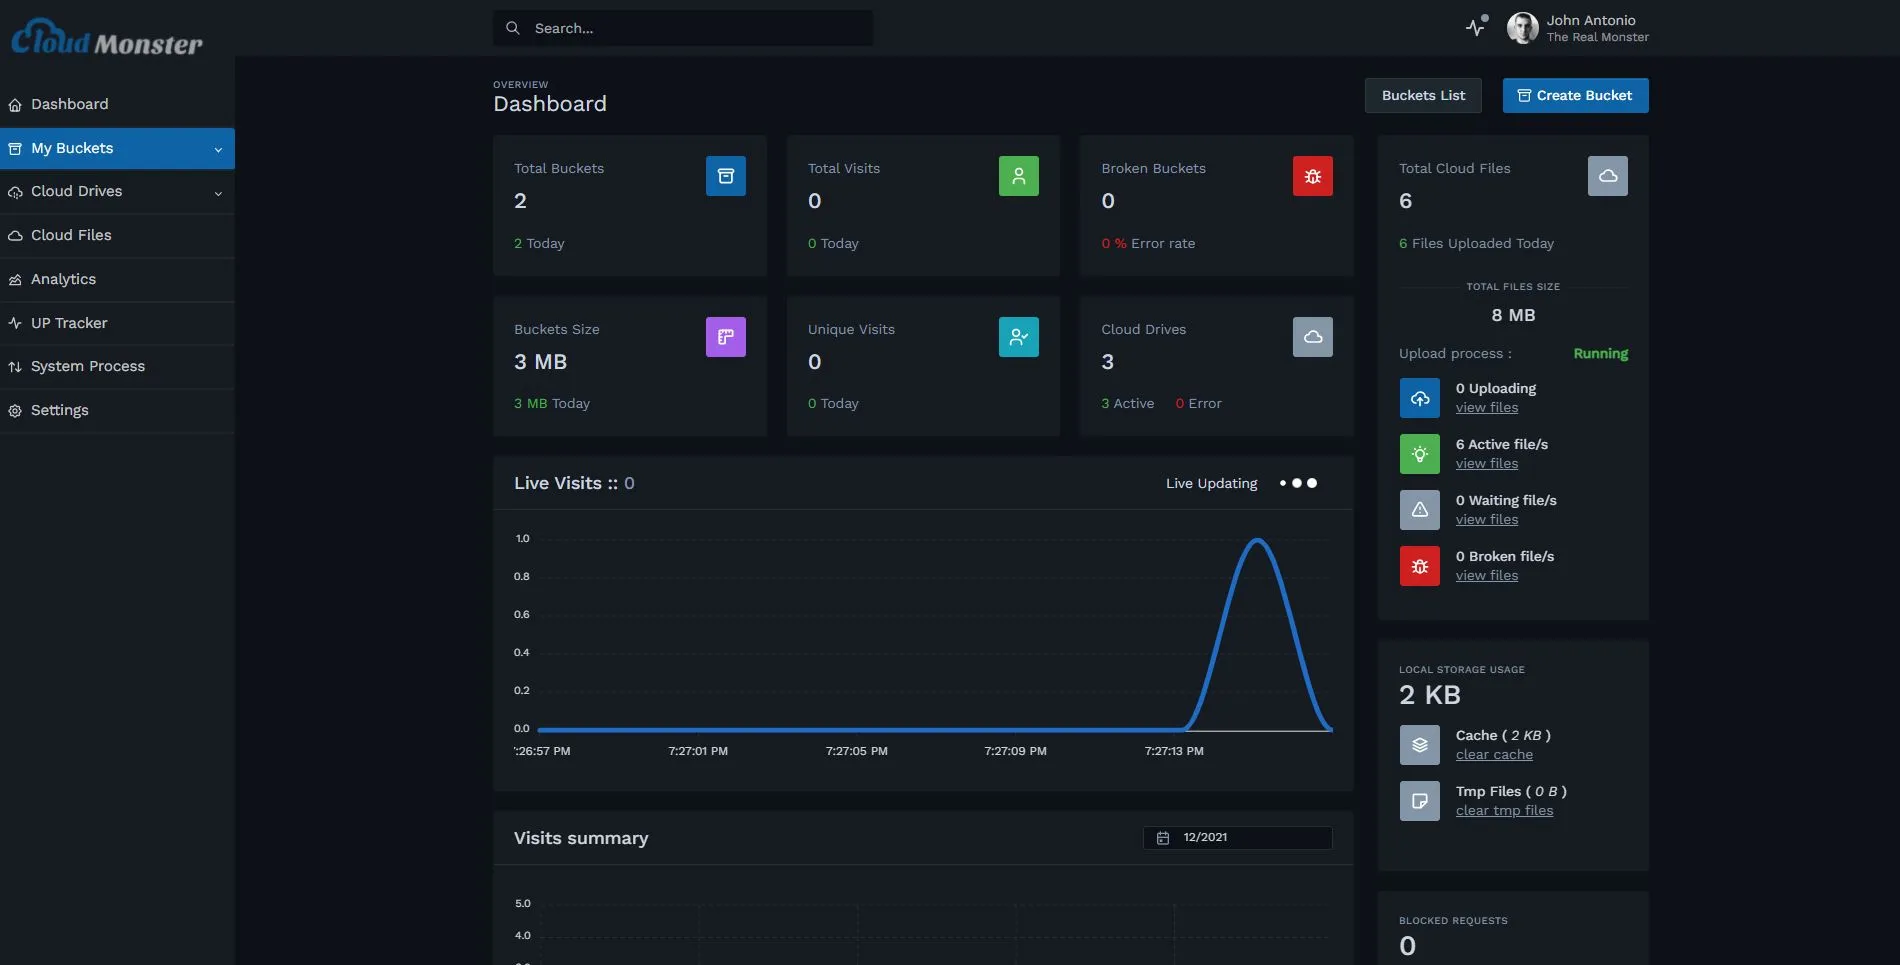The image size is (1900, 965).
Task: Click the purple Buckets Size icon
Action: click(x=726, y=337)
